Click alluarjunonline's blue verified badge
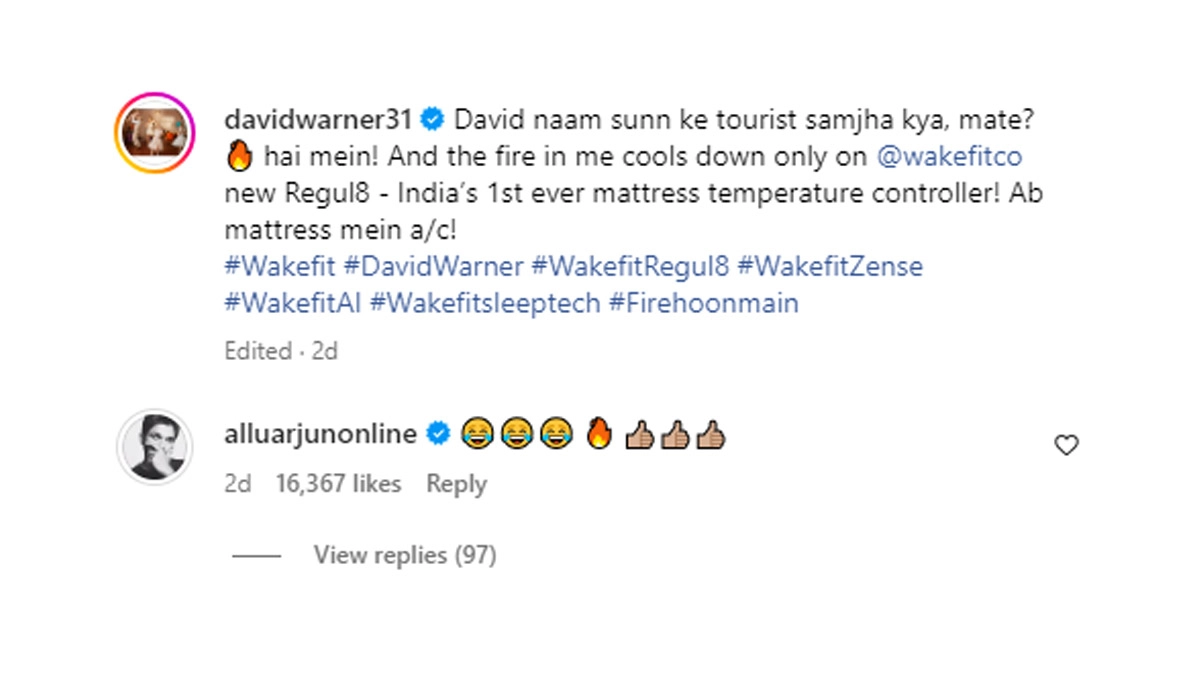1200x675 pixels. [x=437, y=434]
